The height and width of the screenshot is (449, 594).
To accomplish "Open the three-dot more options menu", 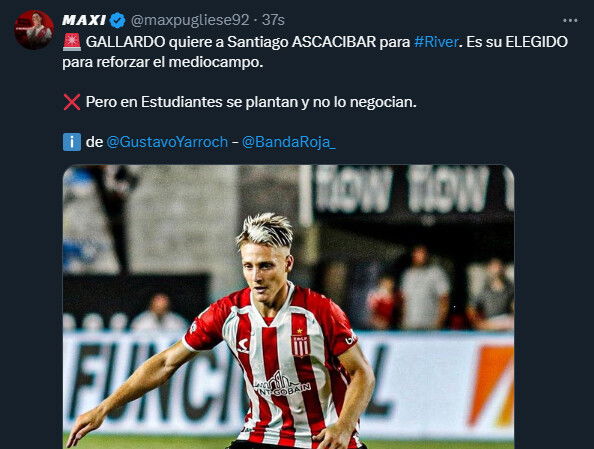I will tap(570, 20).
